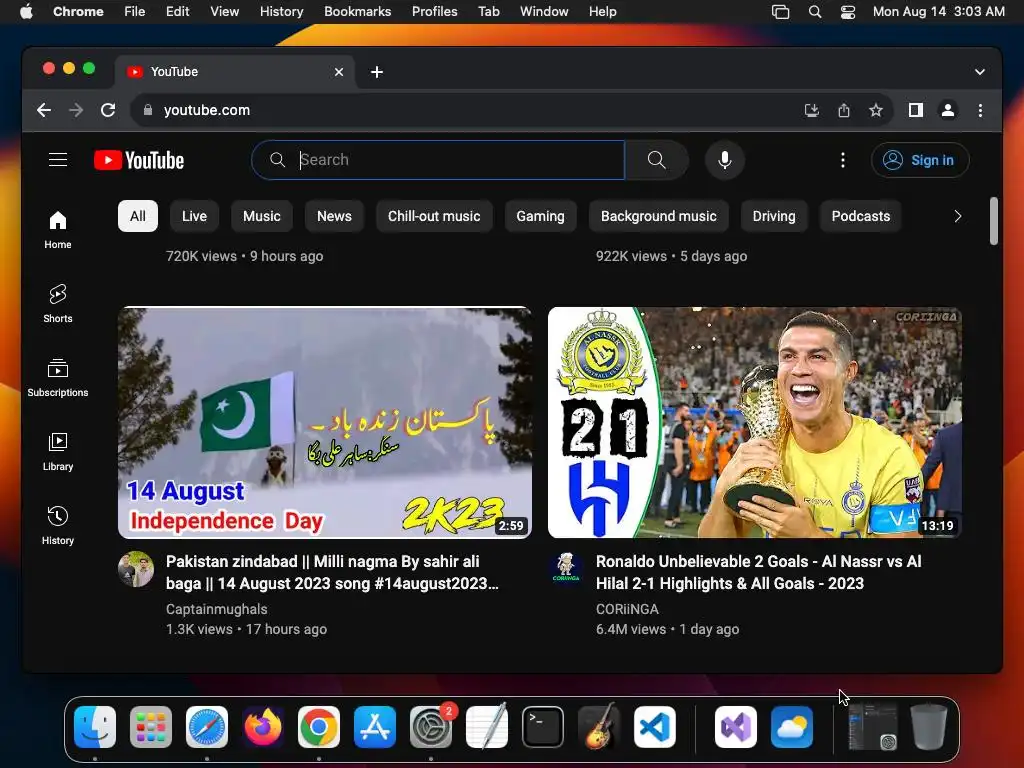The height and width of the screenshot is (768, 1024).
Task: Open Finder from the Dock
Action: click(x=95, y=727)
